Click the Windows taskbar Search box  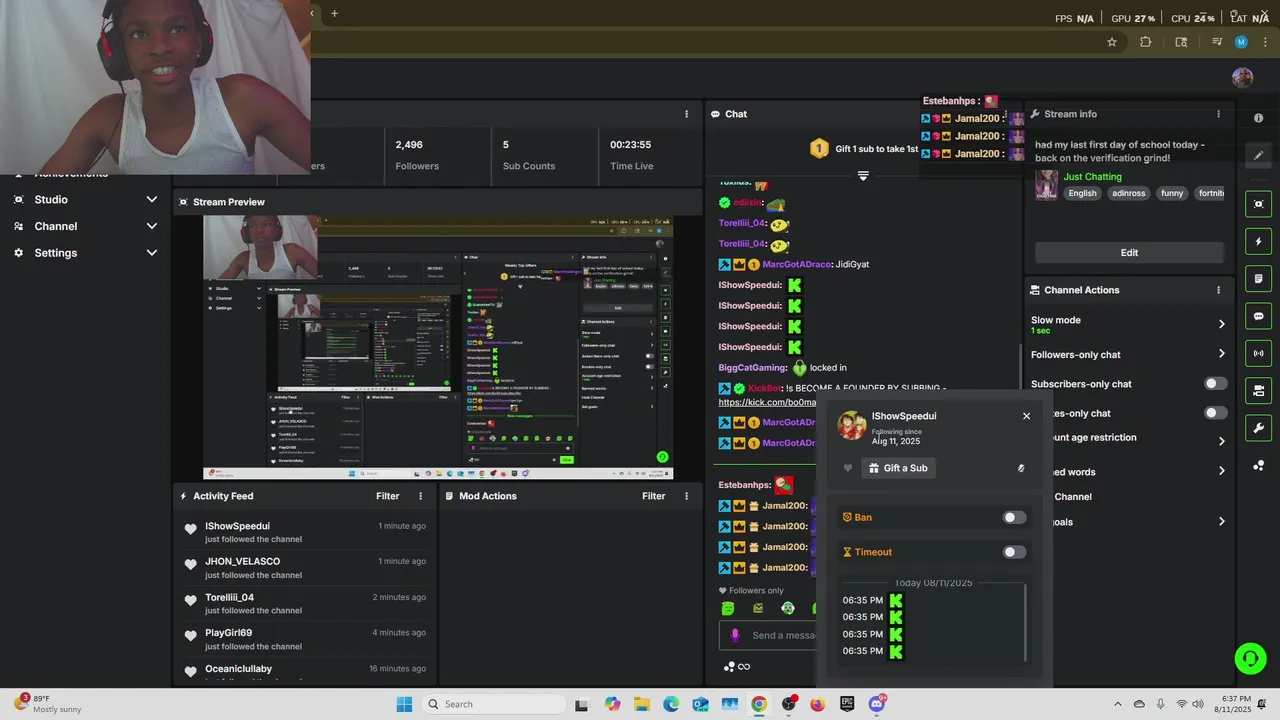pos(492,704)
